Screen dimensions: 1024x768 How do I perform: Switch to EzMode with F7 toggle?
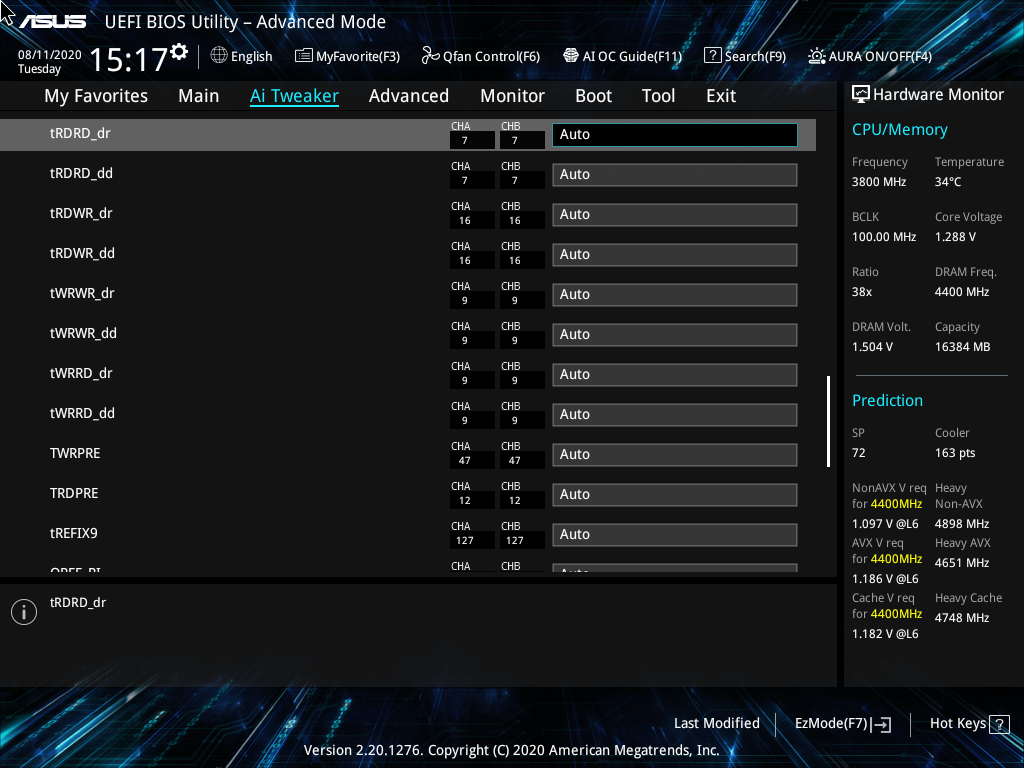pos(842,723)
